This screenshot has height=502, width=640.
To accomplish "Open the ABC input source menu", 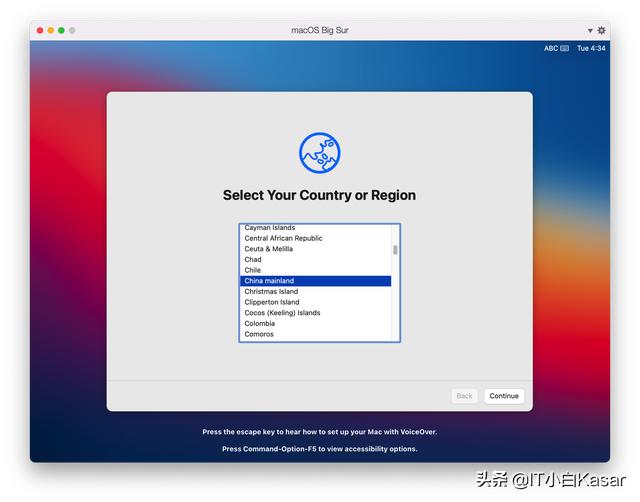I will pos(556,48).
